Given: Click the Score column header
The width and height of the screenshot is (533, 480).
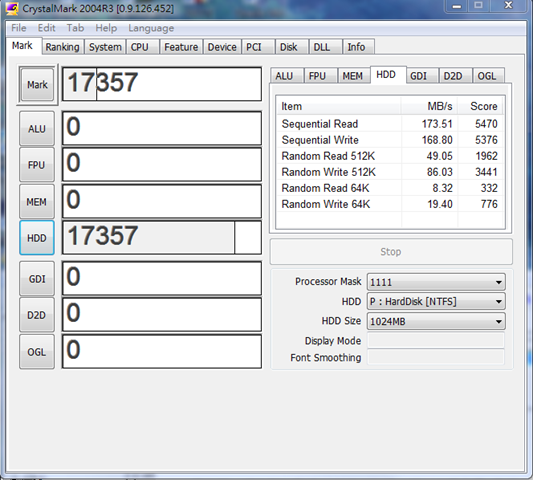Looking at the screenshot, I should pos(484,106).
